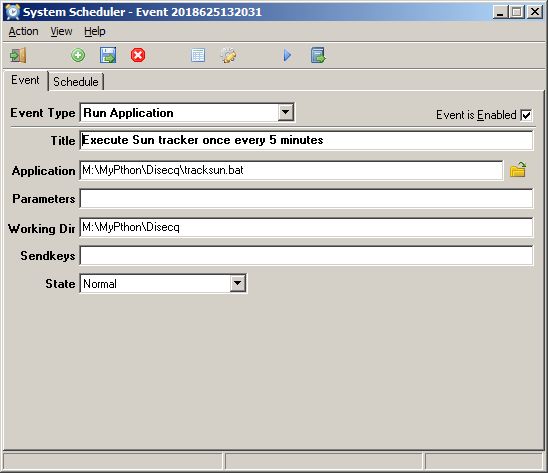Click the Title field with Sun tracker text
This screenshot has height=473, width=548.
(x=307, y=140)
